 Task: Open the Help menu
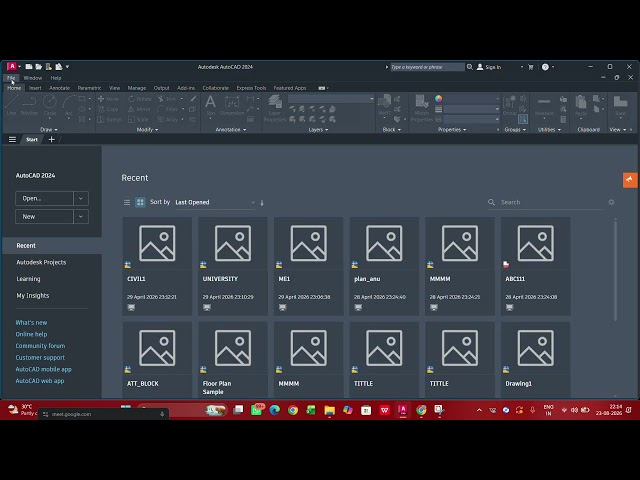click(x=56, y=78)
